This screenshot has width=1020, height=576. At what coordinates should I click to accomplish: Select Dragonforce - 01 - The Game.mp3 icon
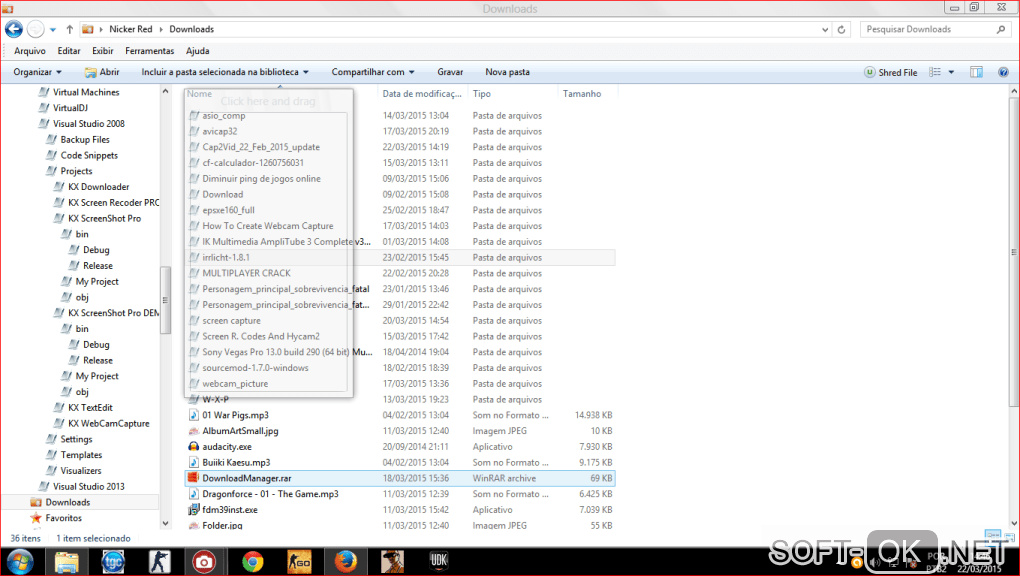(x=193, y=494)
